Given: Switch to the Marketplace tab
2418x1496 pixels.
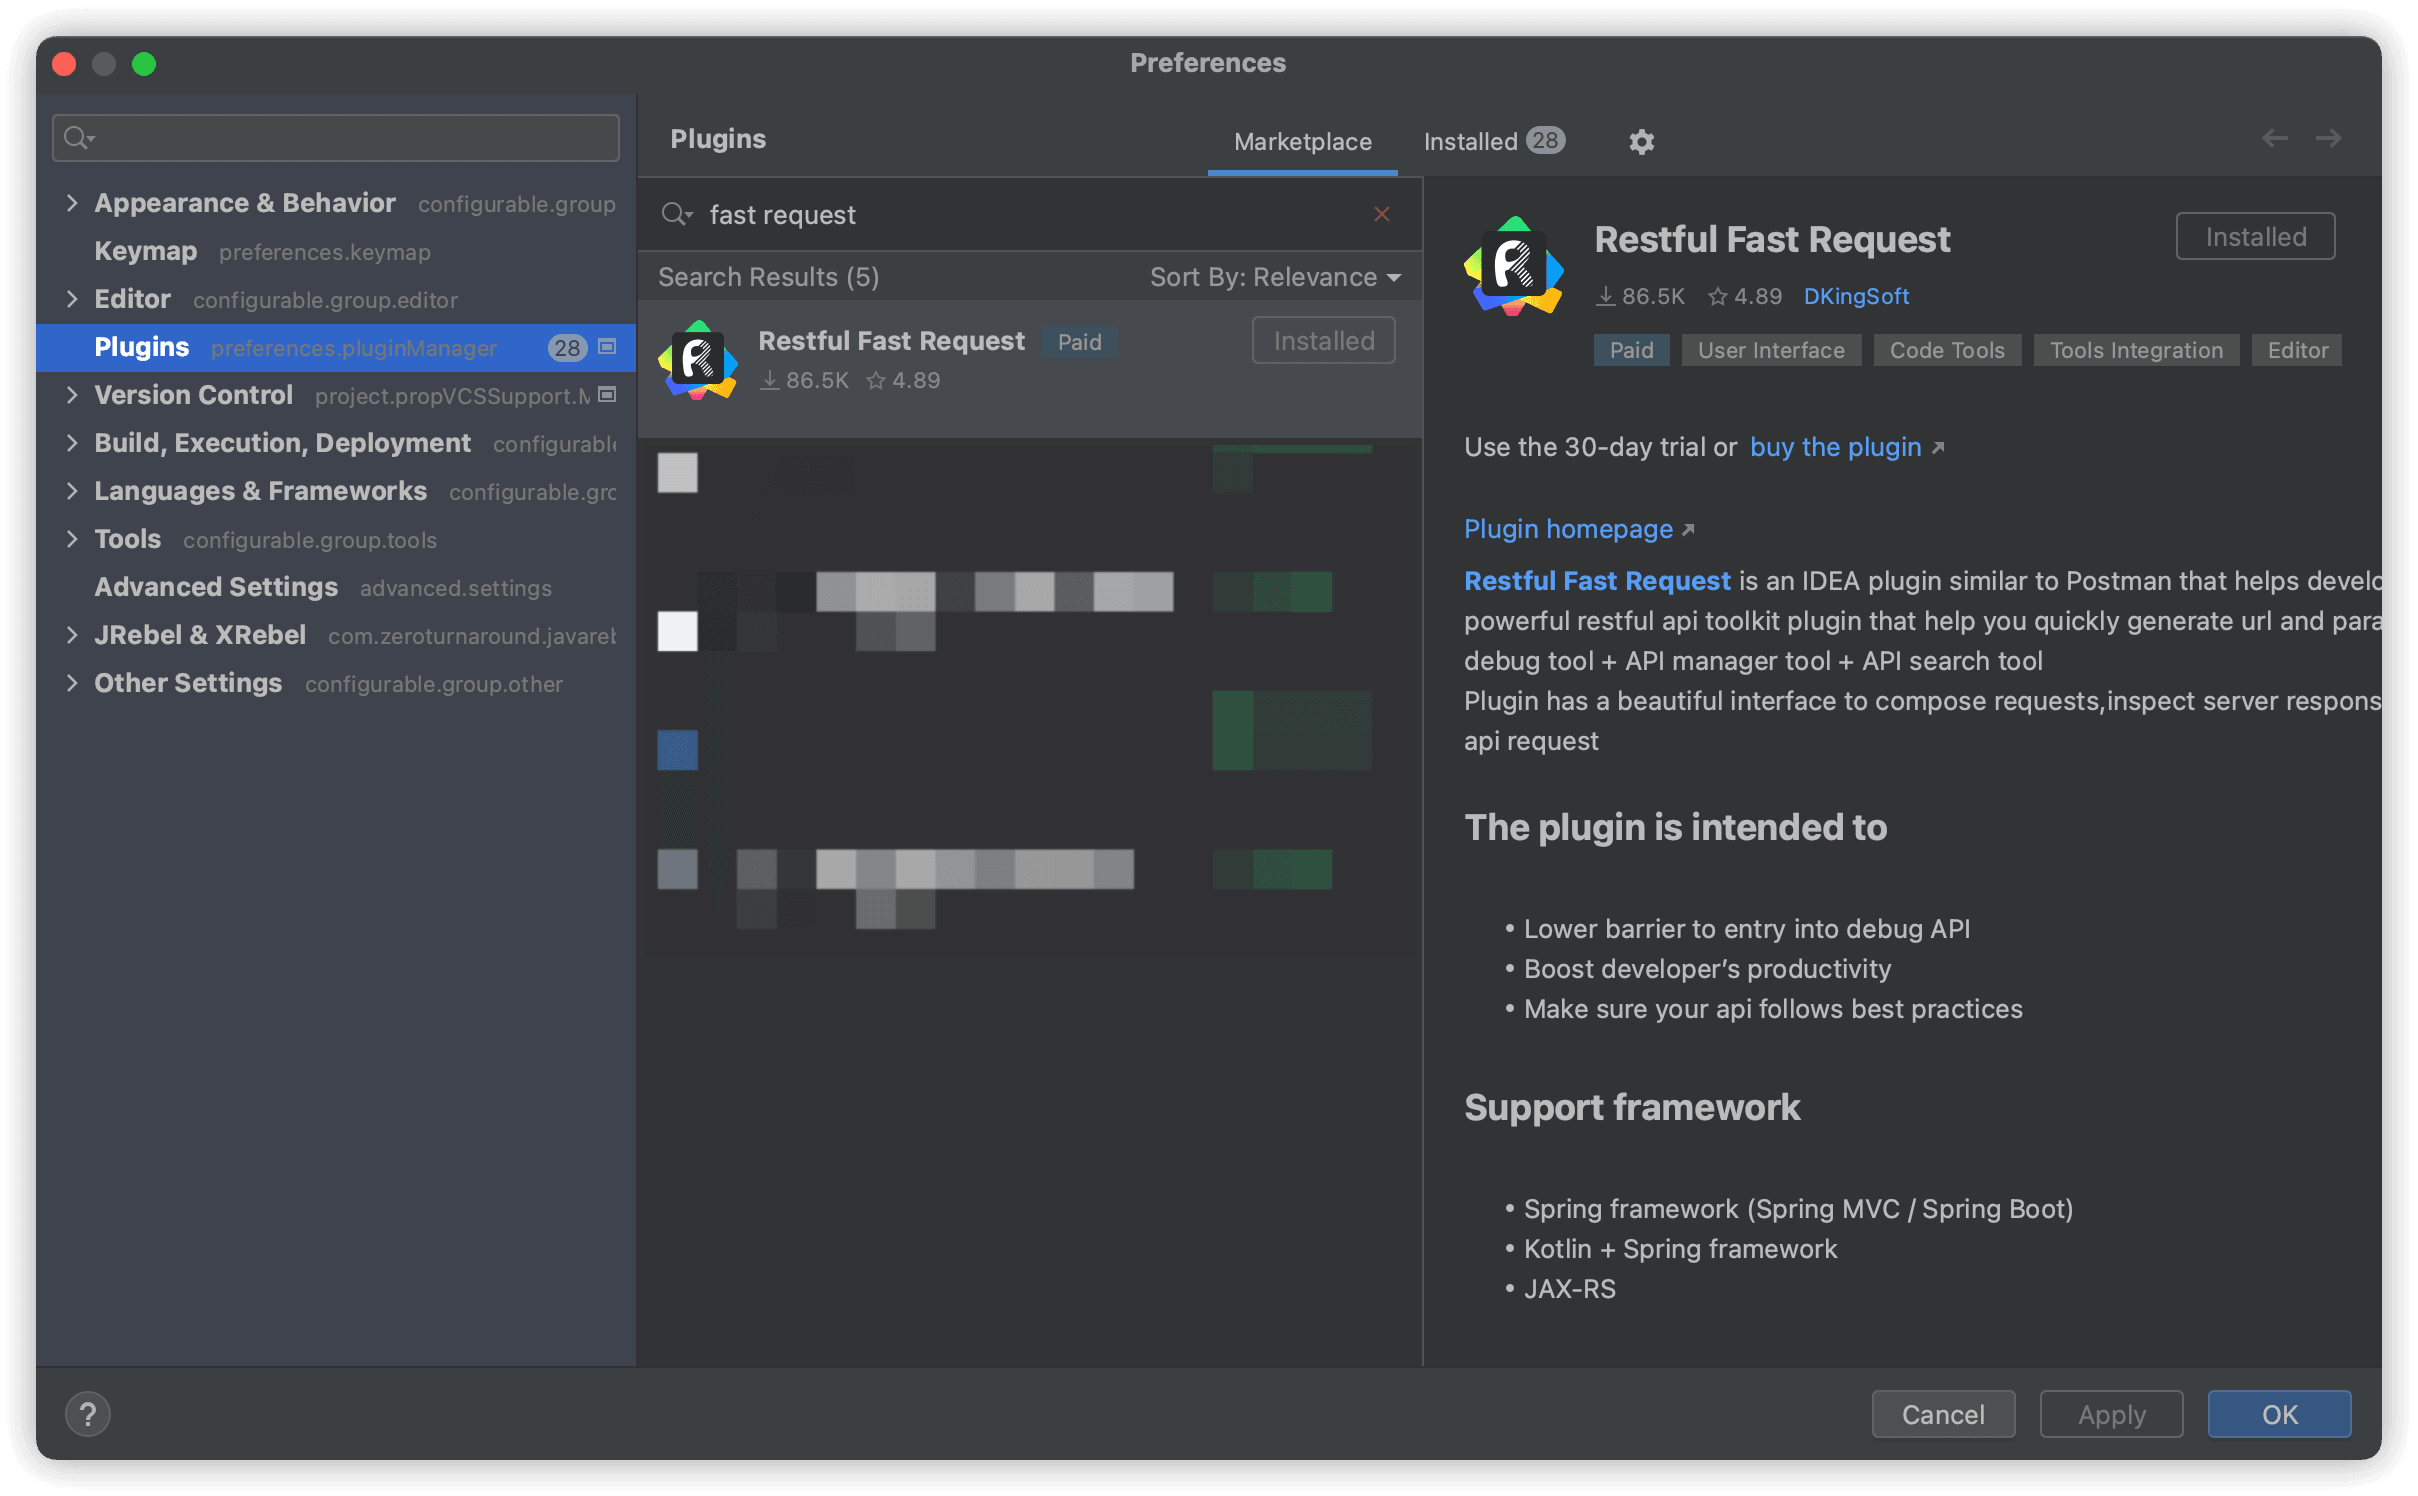Looking at the screenshot, I should 1302,142.
